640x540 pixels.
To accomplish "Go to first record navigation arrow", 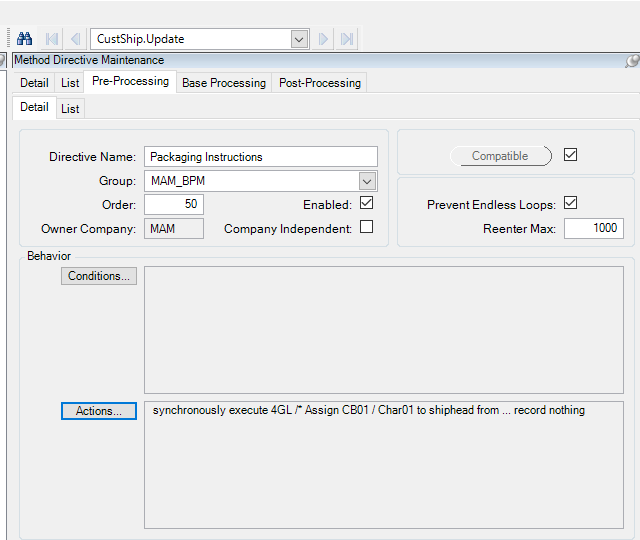I will coord(52,39).
